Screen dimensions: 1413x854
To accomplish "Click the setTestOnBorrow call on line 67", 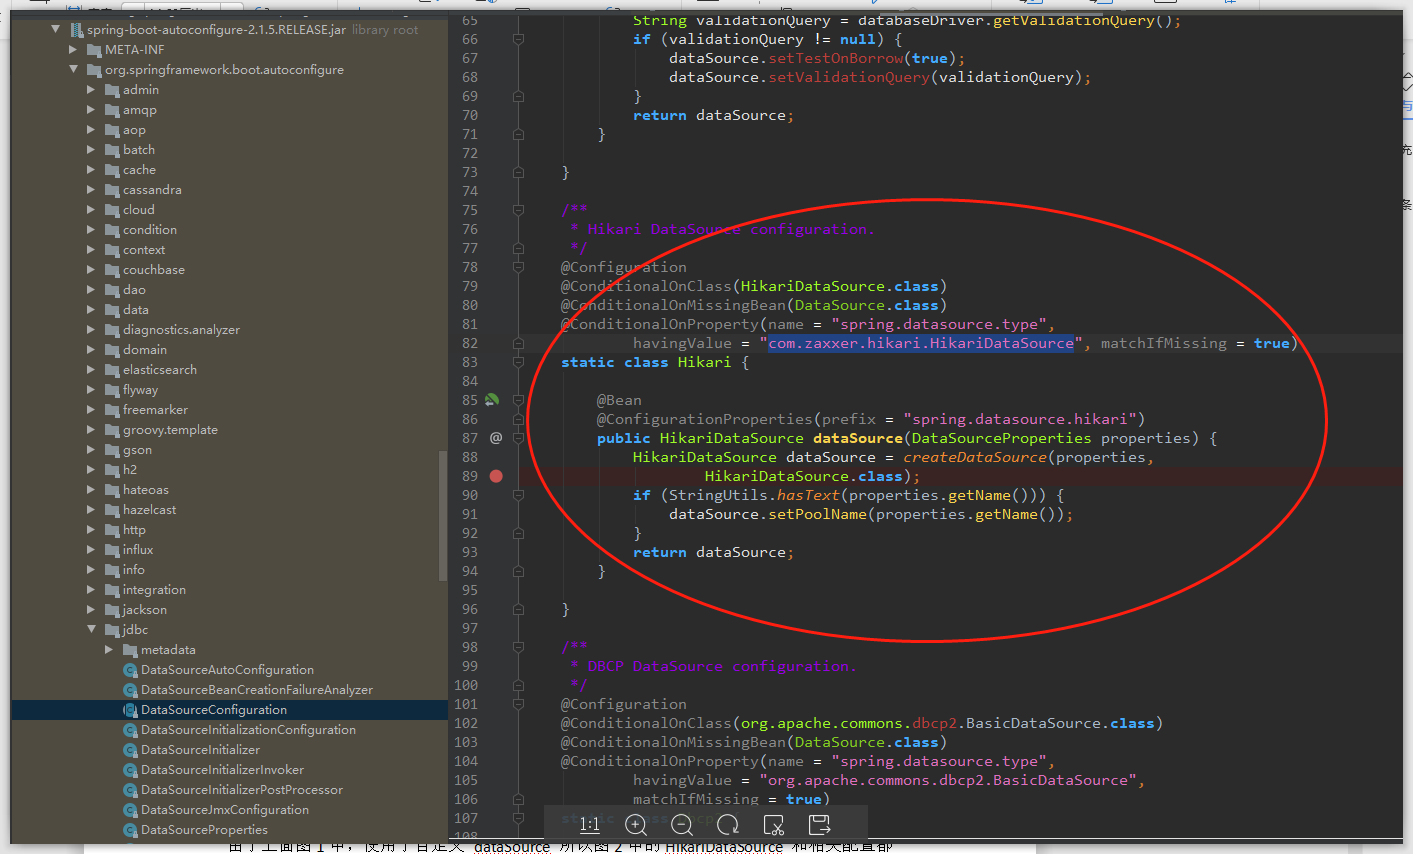I will coord(836,58).
